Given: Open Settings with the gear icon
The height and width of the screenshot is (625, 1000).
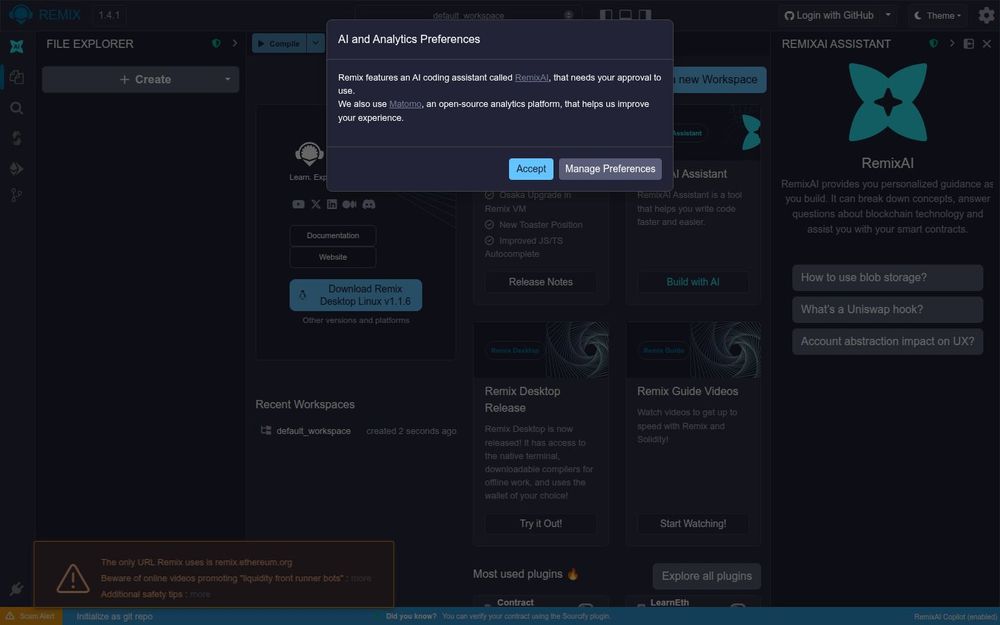Looking at the screenshot, I should (x=987, y=15).
